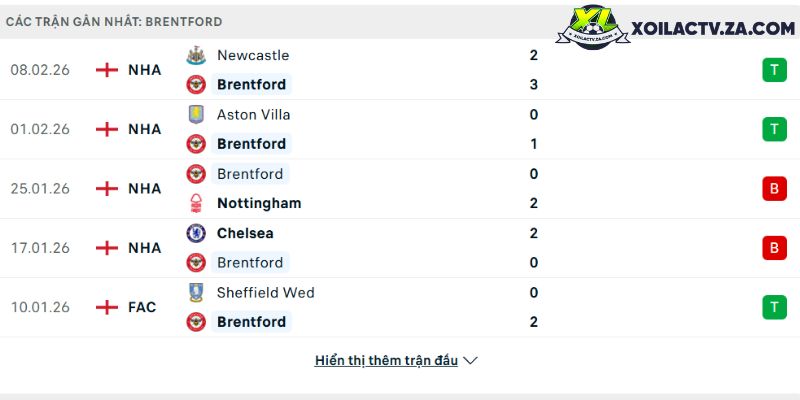Click the Aston Villa club crest
This screenshot has width=800, height=400.
coord(196,115)
